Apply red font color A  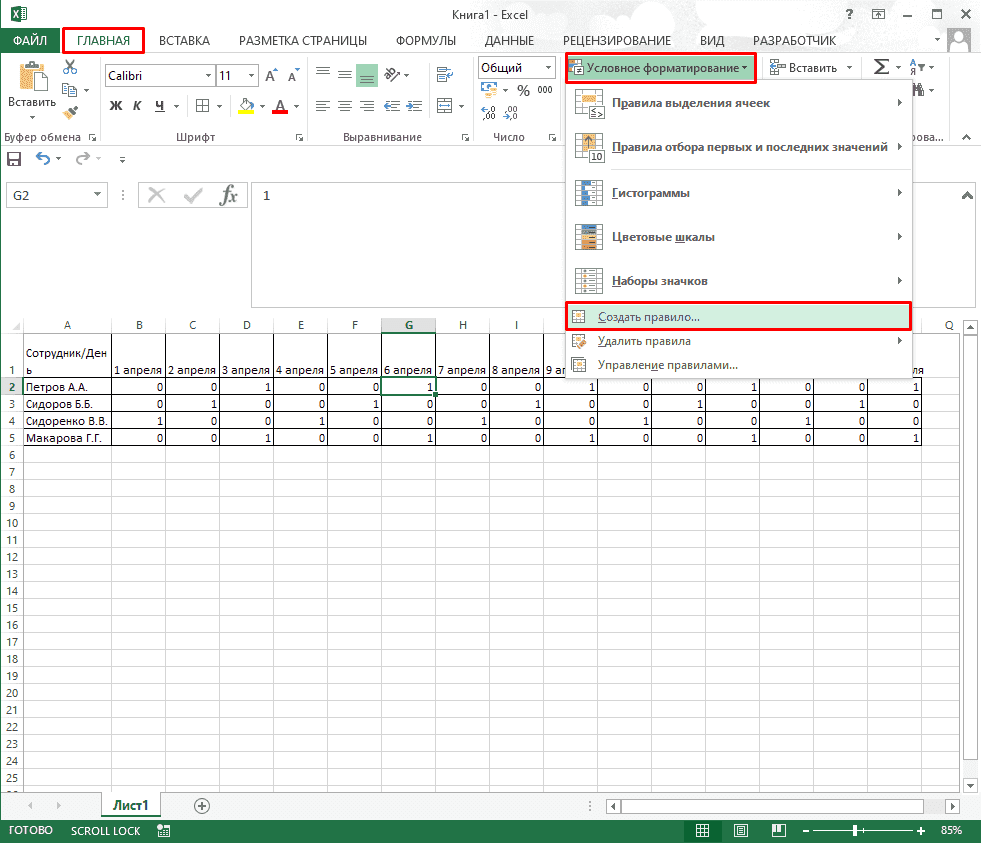pos(280,106)
